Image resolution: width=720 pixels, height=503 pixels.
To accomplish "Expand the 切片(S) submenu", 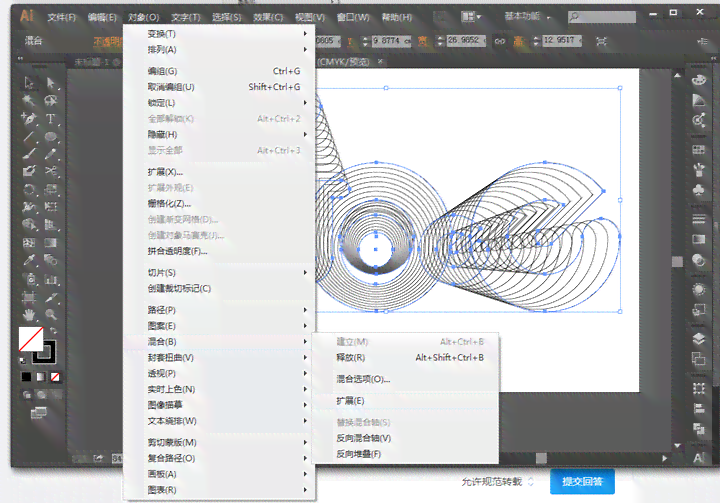I will pos(219,273).
